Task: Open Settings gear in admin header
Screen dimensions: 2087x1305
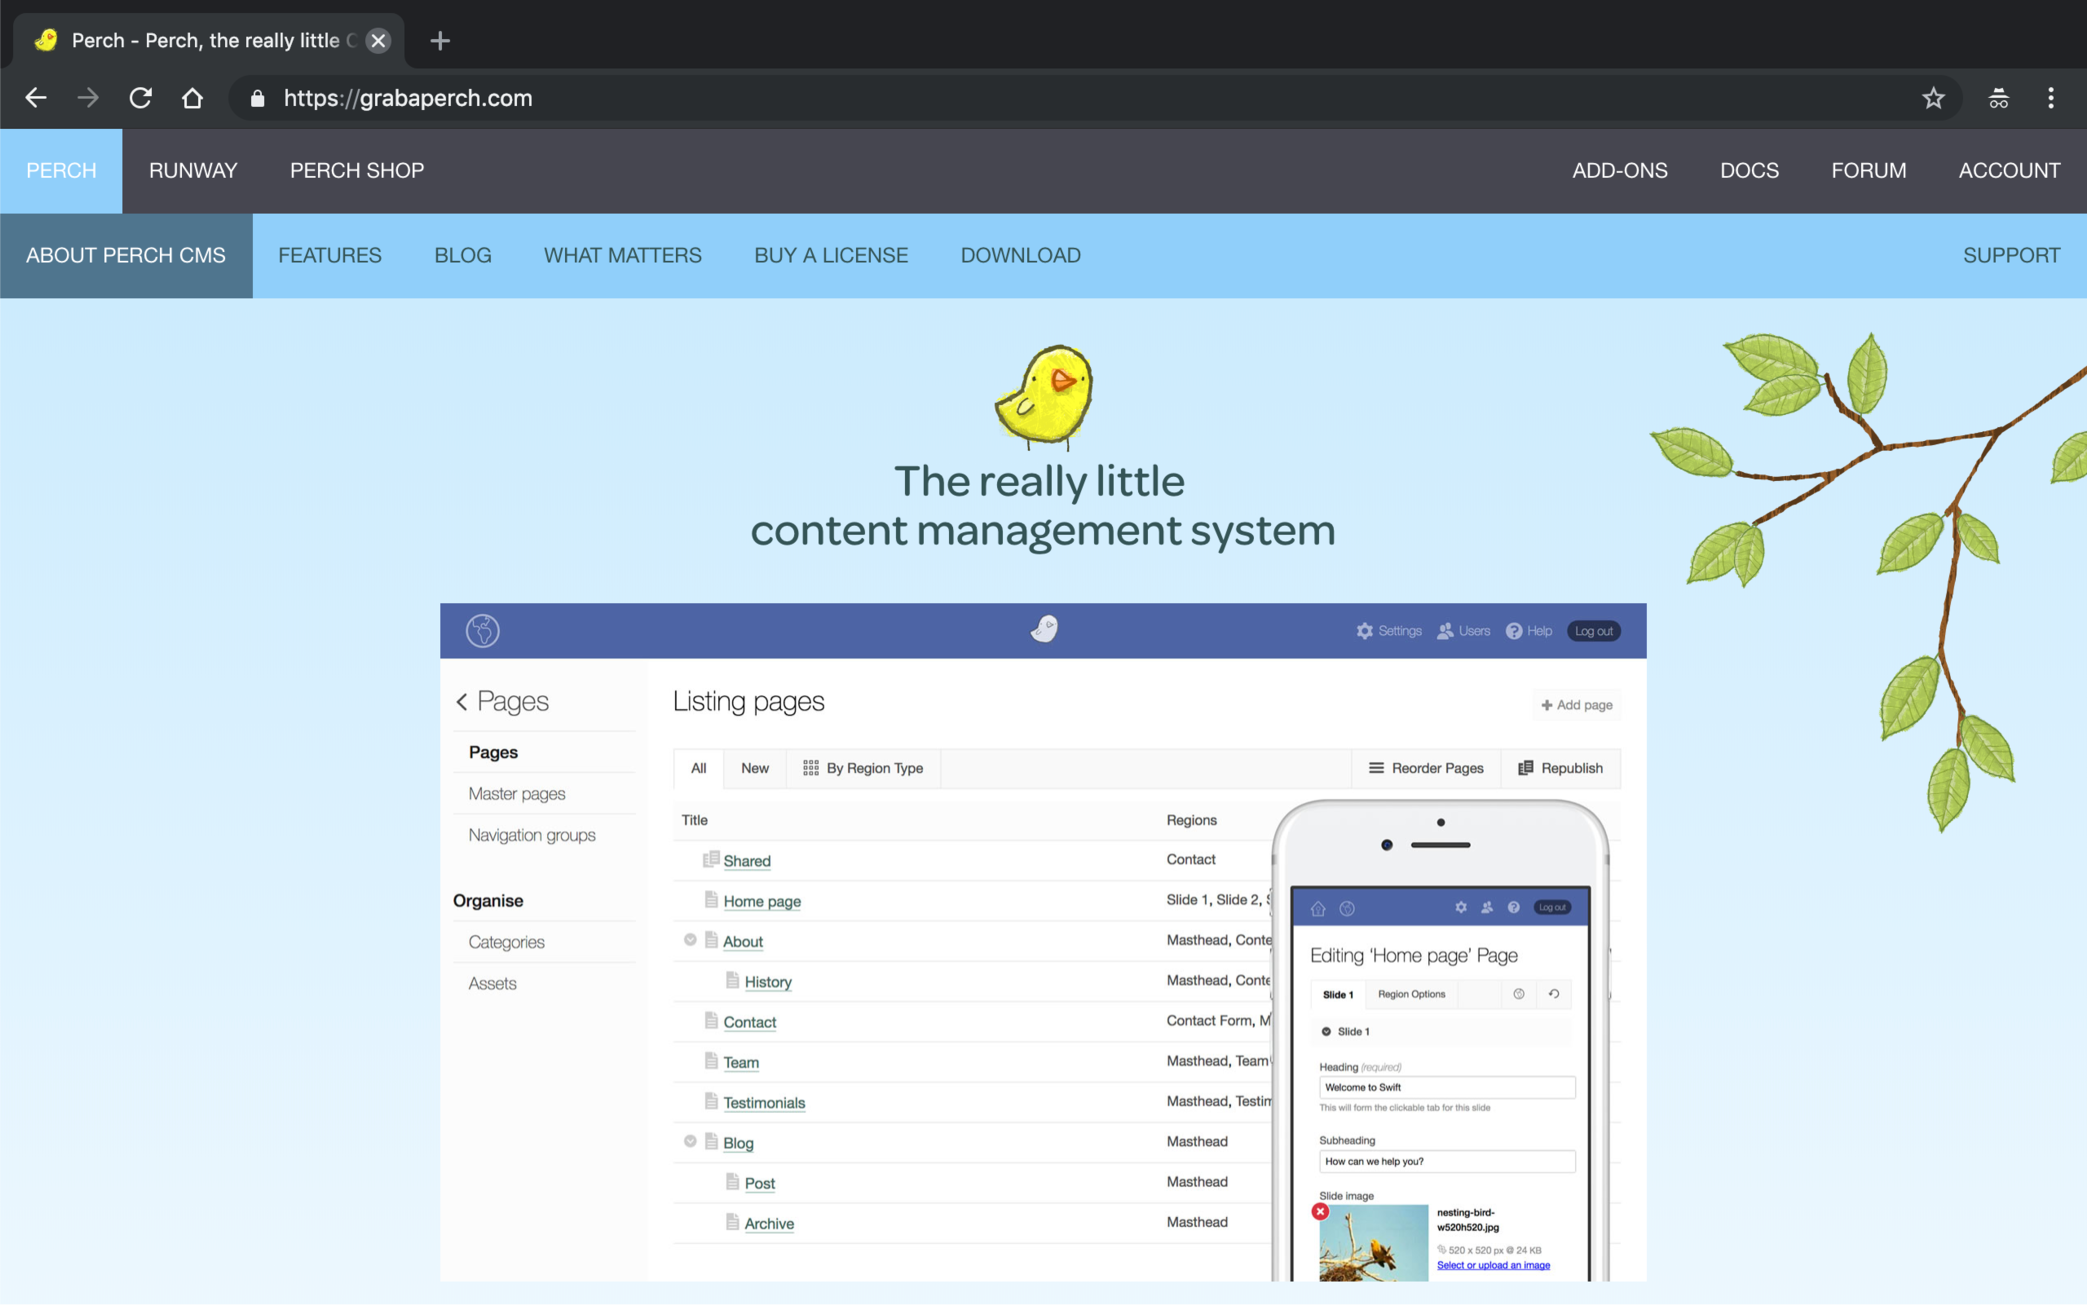Action: pos(1389,631)
